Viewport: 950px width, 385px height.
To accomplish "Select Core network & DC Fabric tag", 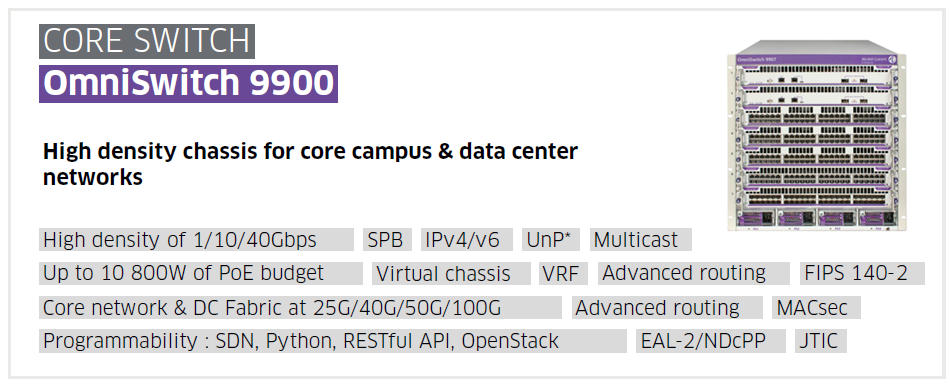I will pos(301,307).
